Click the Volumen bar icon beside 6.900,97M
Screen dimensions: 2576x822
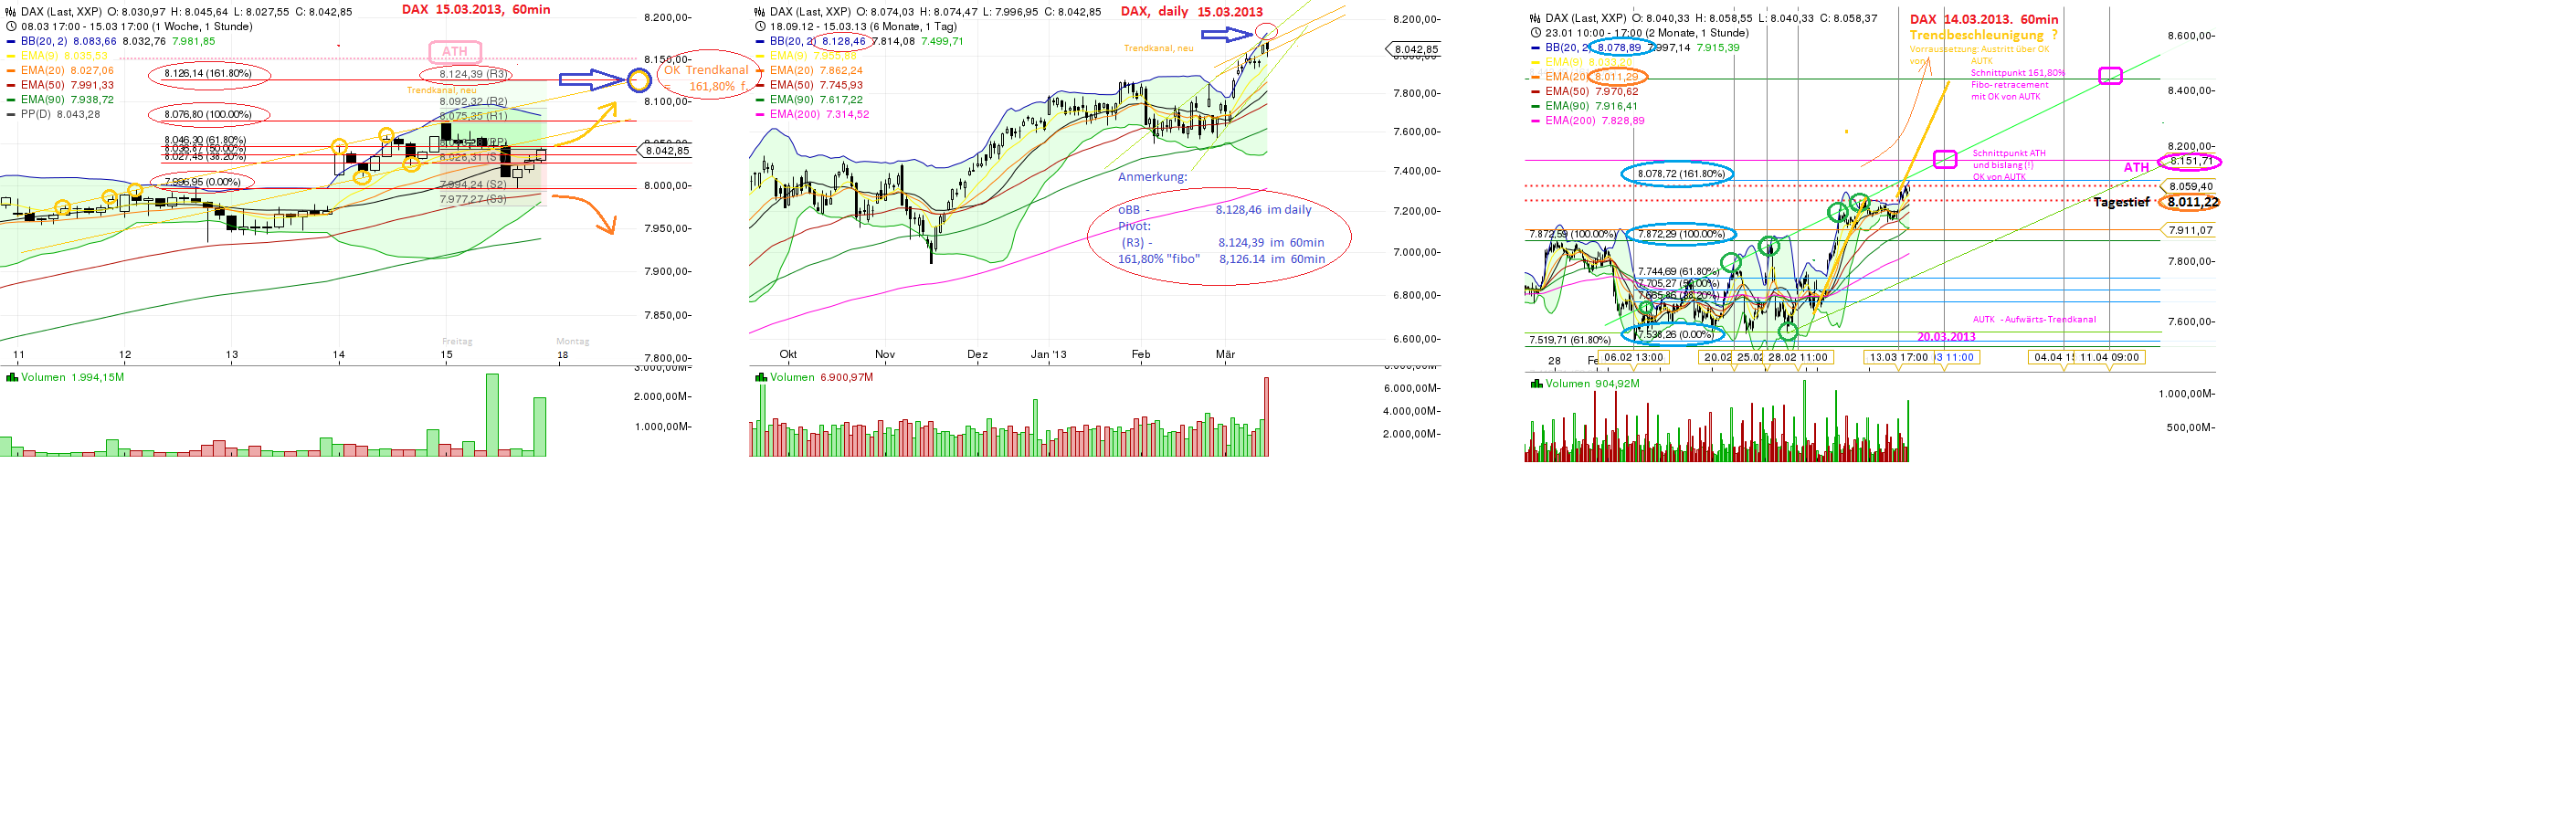point(761,377)
